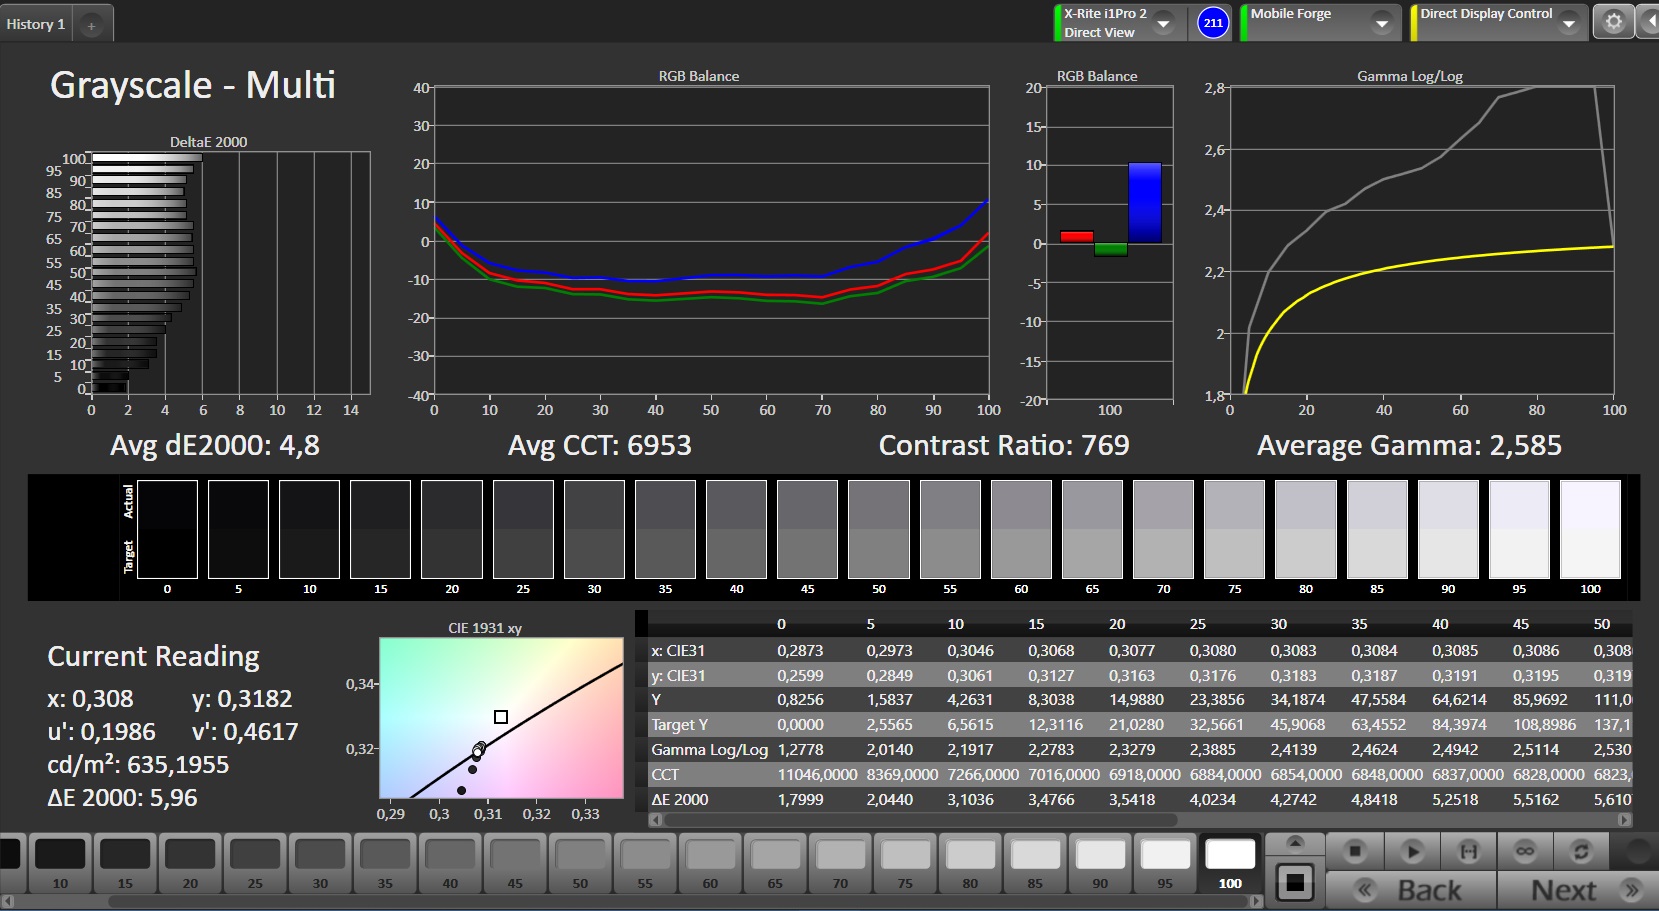Click the Gamma Log/Log chart
The height and width of the screenshot is (911, 1659).
pos(1421,240)
